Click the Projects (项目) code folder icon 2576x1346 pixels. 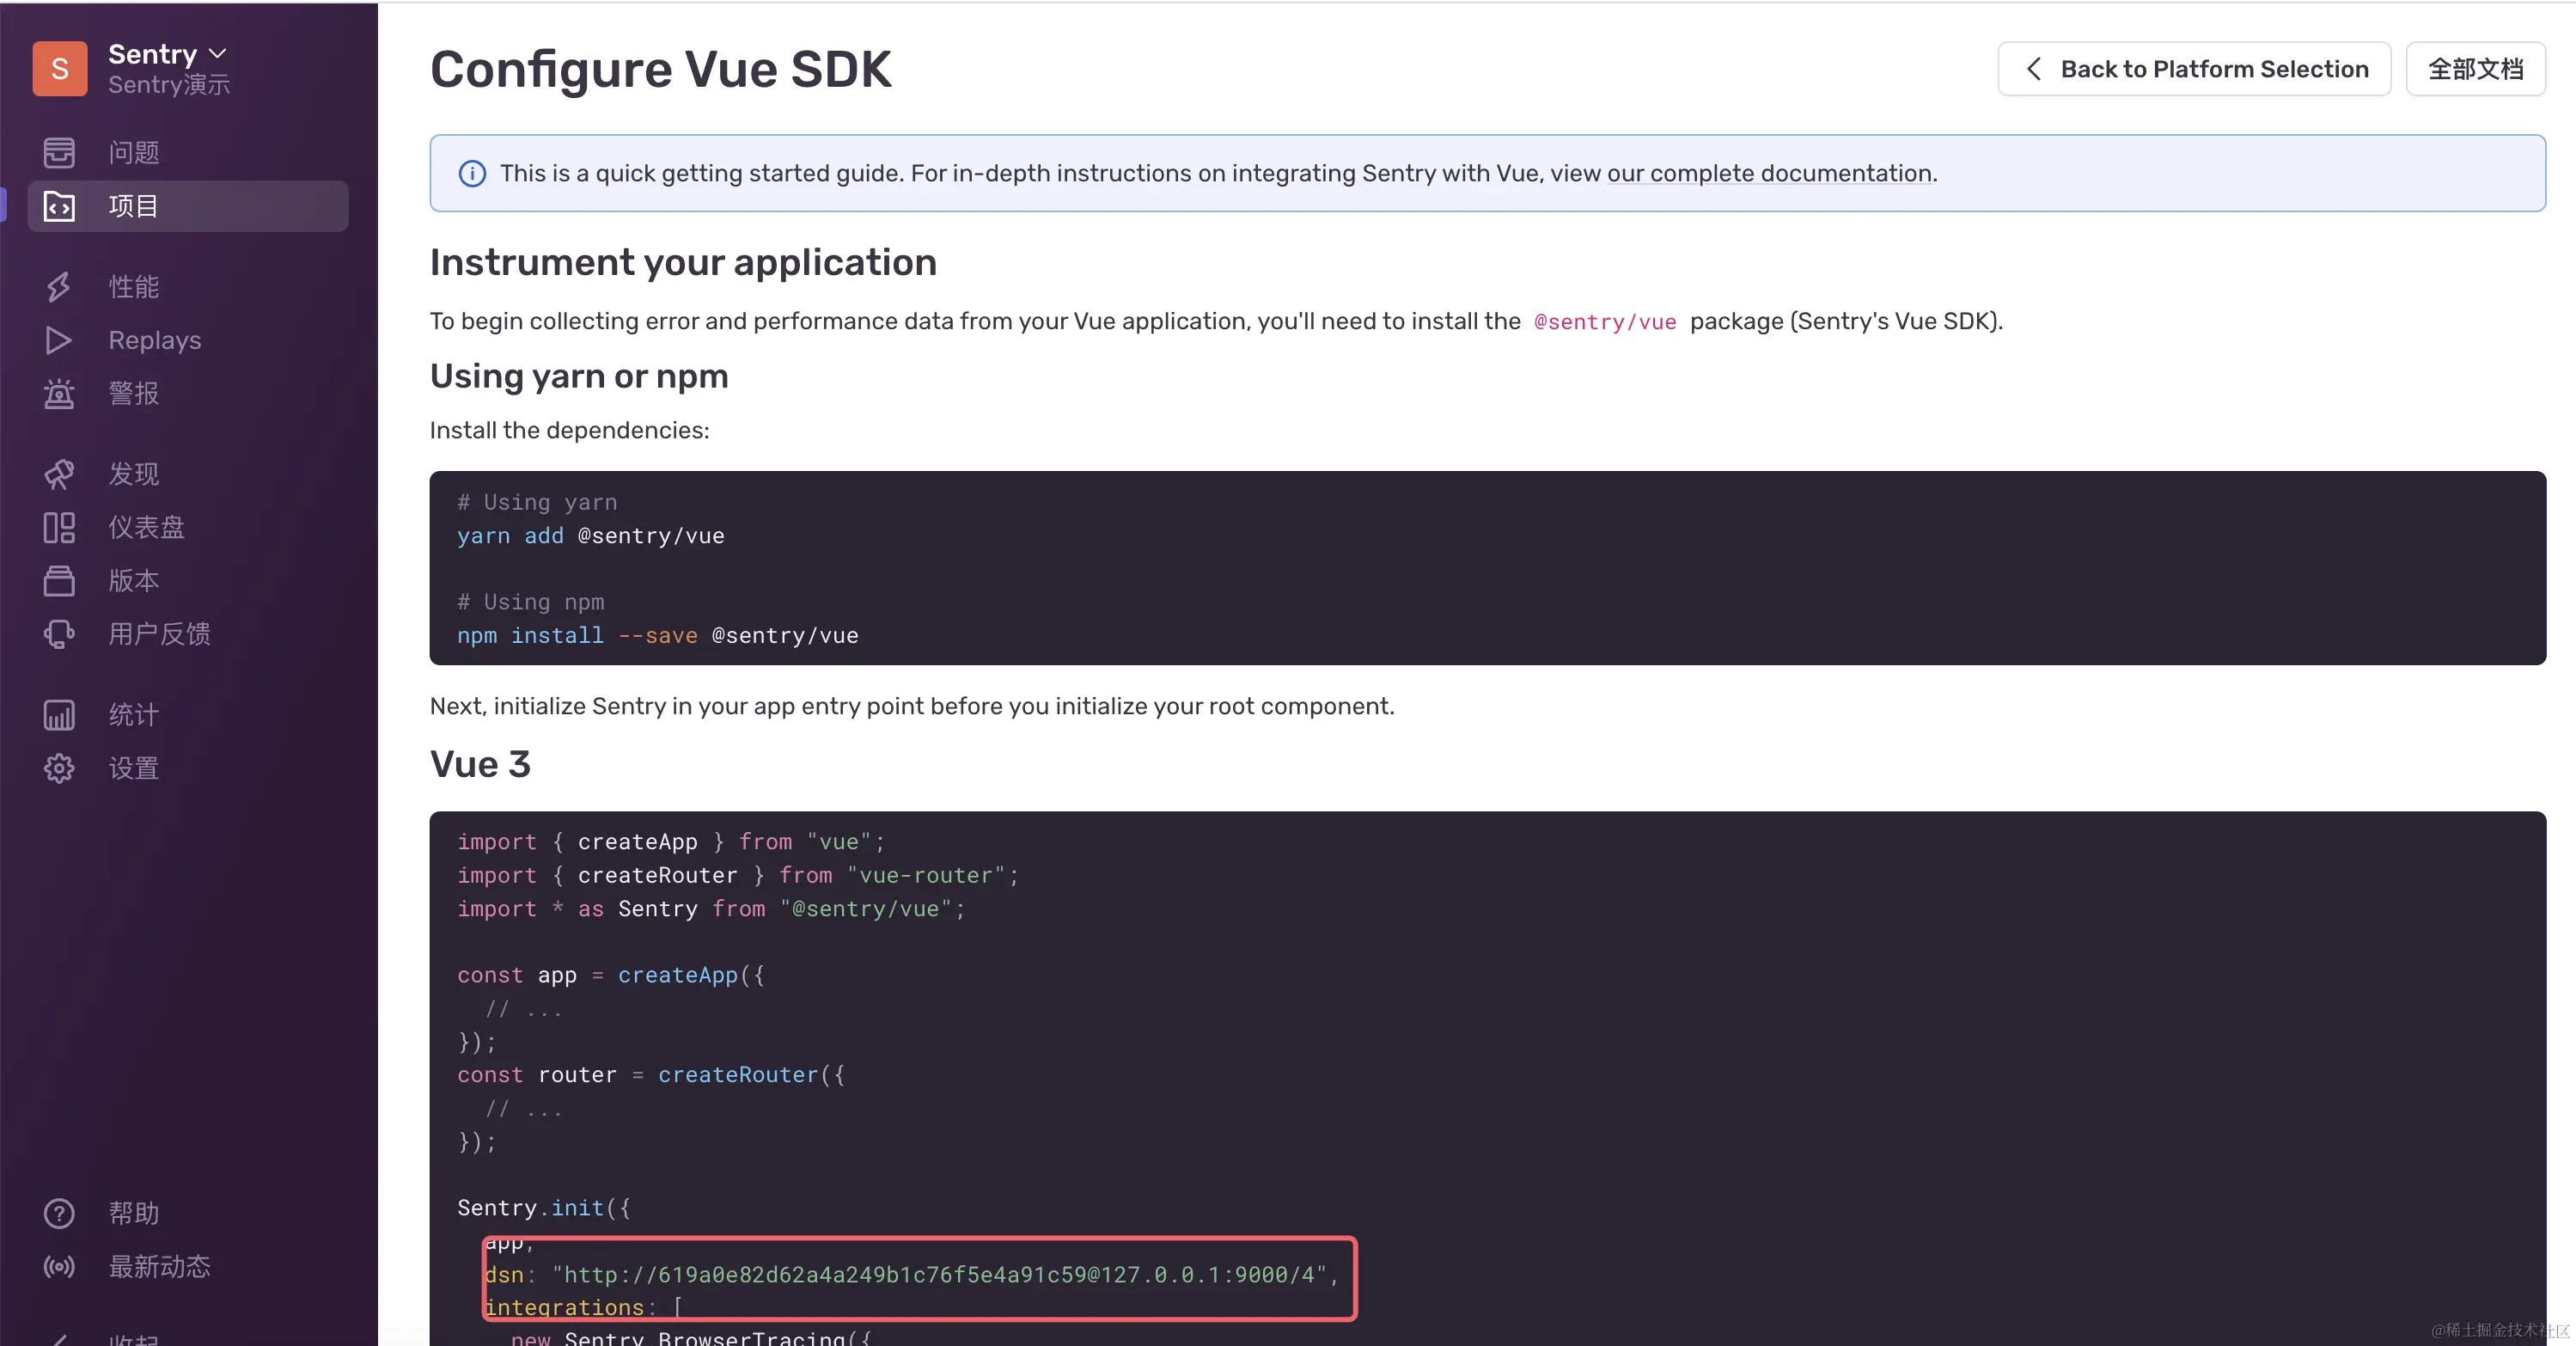pyautogui.click(x=59, y=206)
